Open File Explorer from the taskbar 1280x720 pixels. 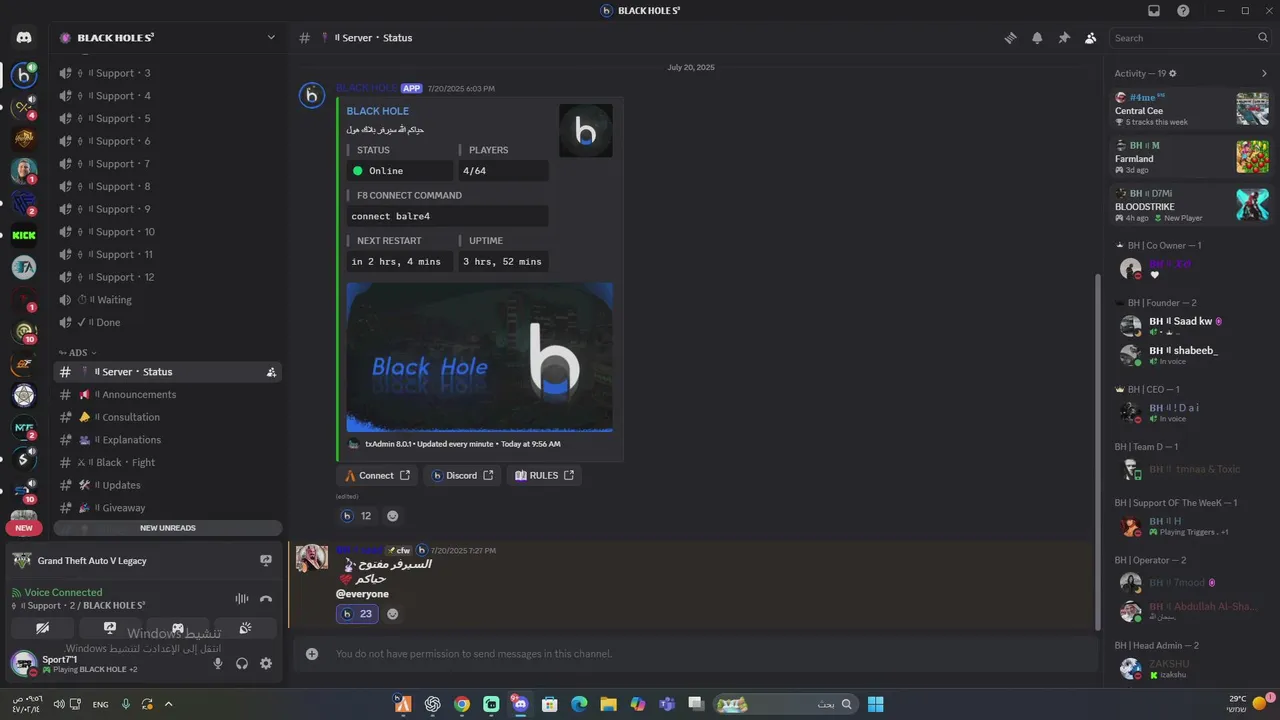[x=608, y=704]
